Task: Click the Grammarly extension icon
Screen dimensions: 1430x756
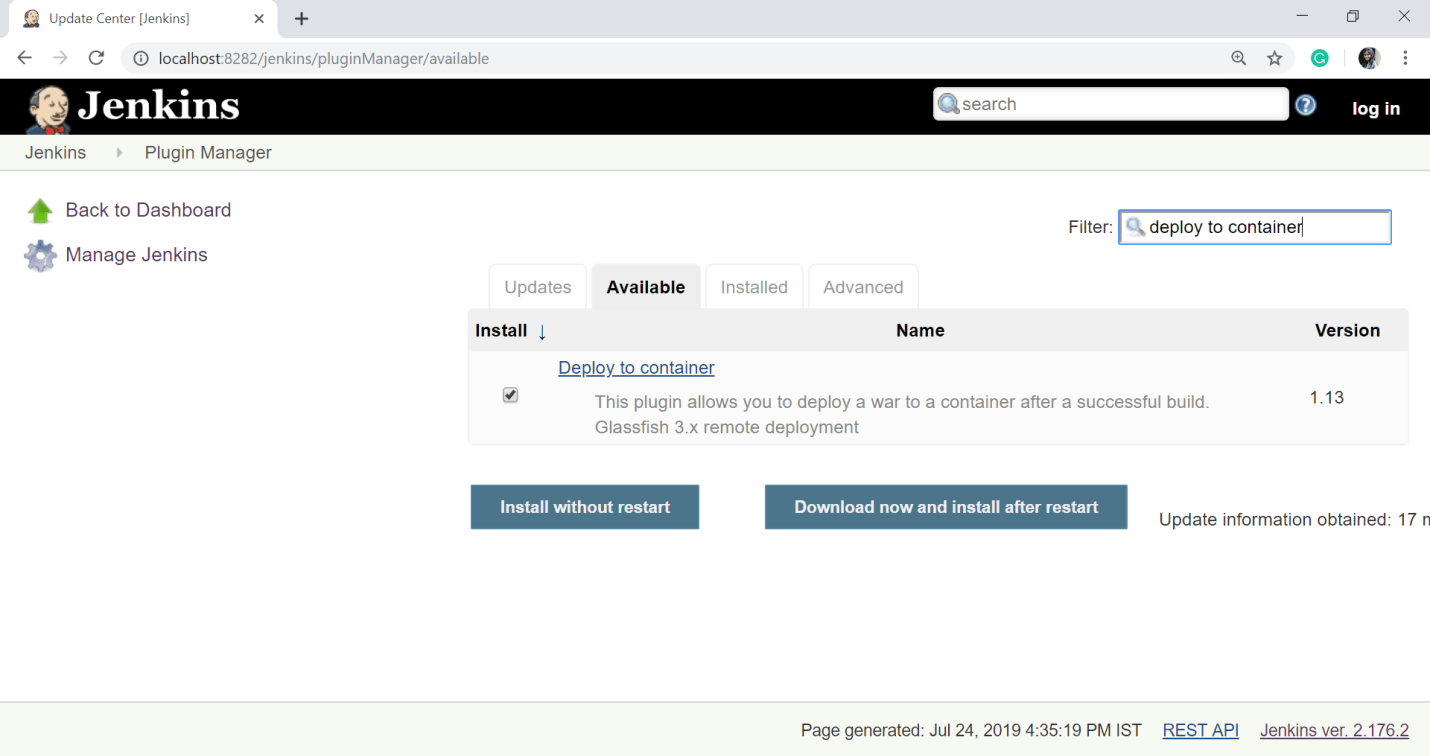Action: (x=1320, y=58)
